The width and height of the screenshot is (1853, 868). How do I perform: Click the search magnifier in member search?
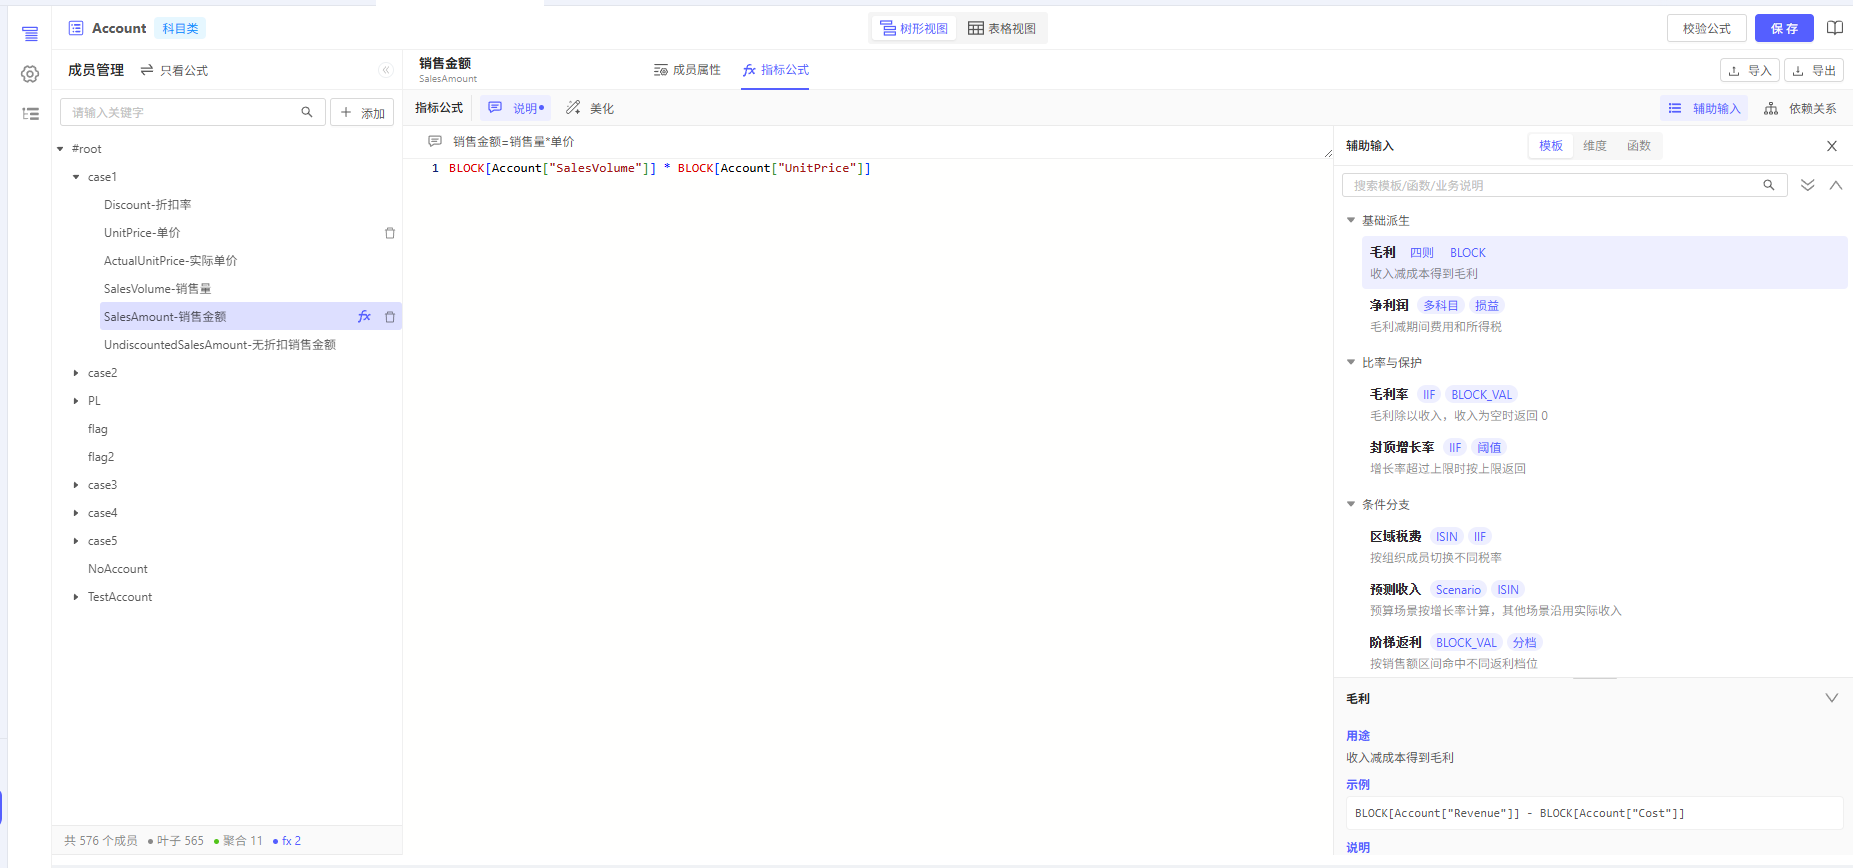pyautogui.click(x=307, y=112)
